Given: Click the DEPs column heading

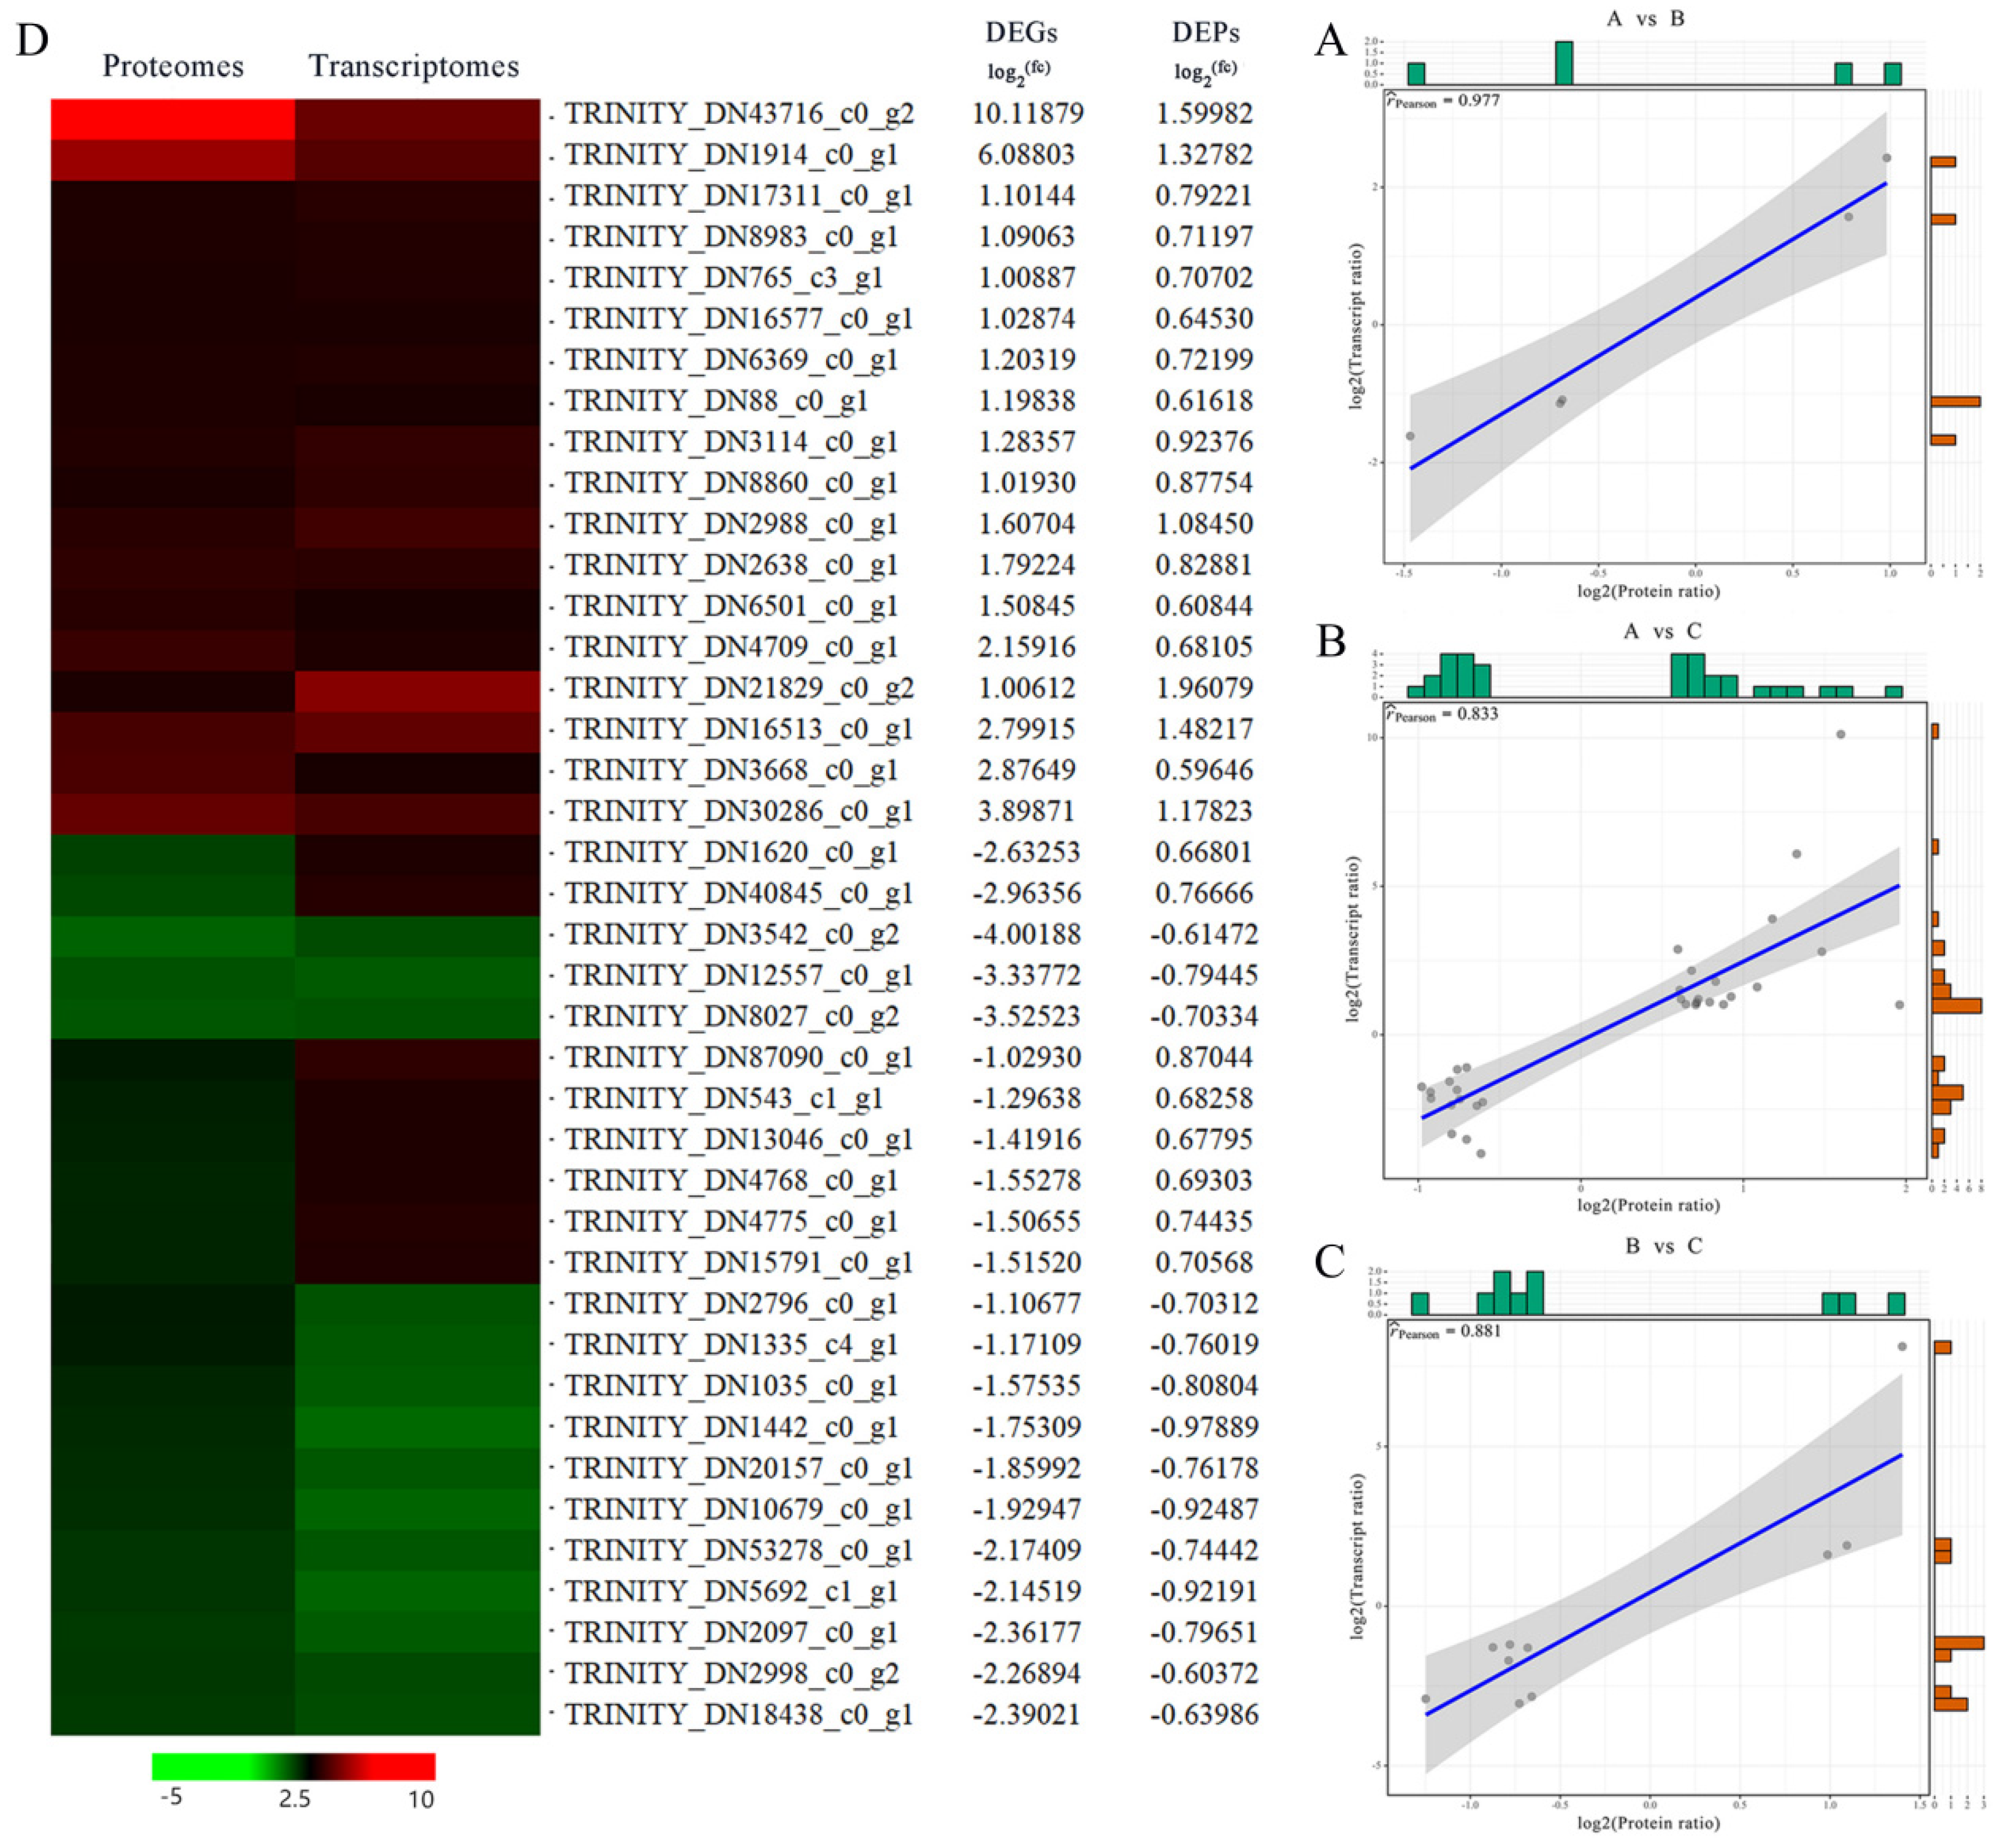Looking at the screenshot, I should click(1205, 33).
